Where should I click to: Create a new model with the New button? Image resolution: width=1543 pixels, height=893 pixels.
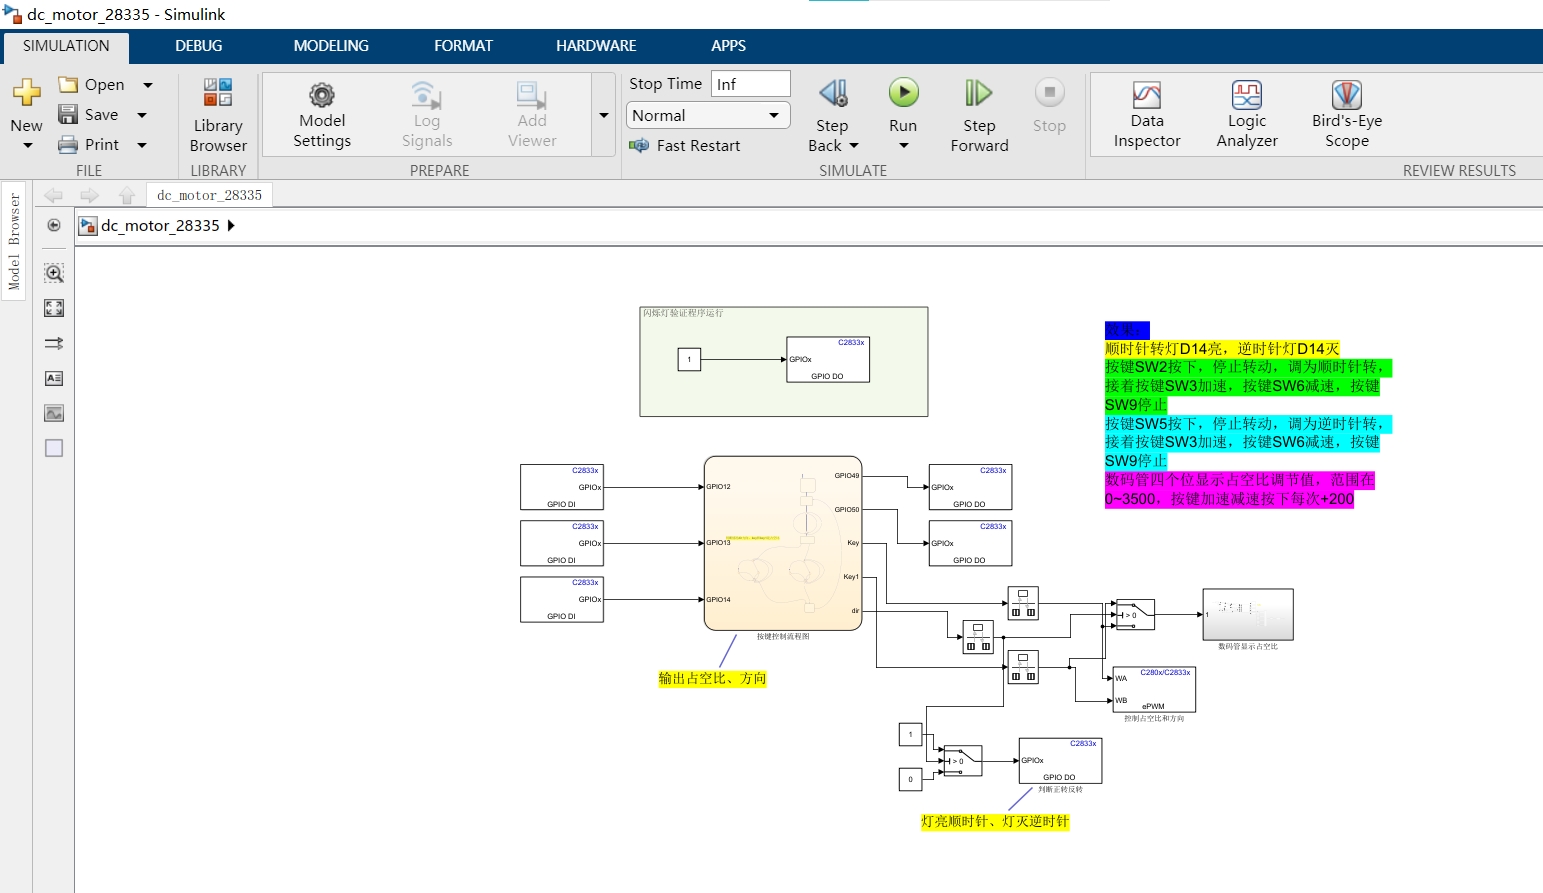tap(25, 105)
